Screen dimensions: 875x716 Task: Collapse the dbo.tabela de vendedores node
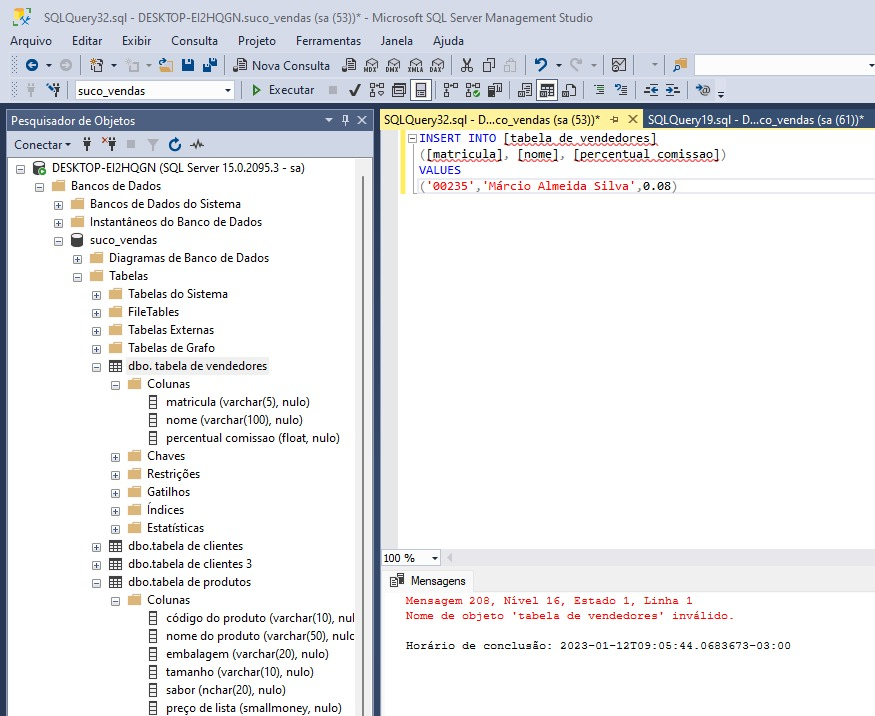[97, 367]
